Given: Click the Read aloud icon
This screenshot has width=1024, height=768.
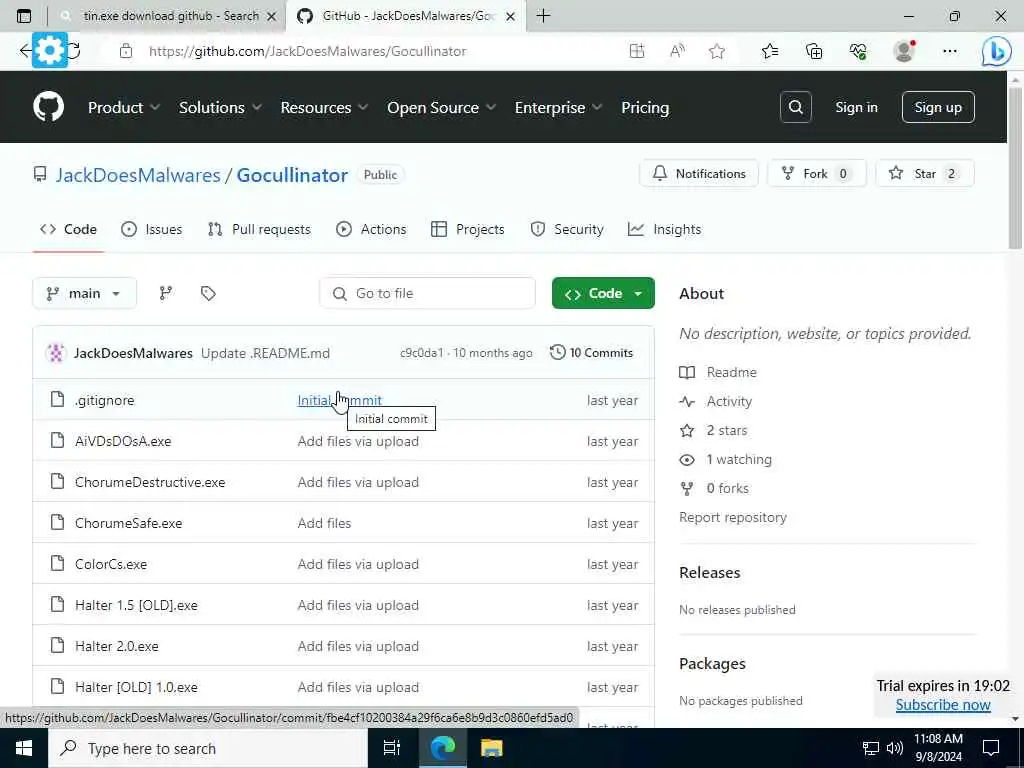Looking at the screenshot, I should coord(677,51).
